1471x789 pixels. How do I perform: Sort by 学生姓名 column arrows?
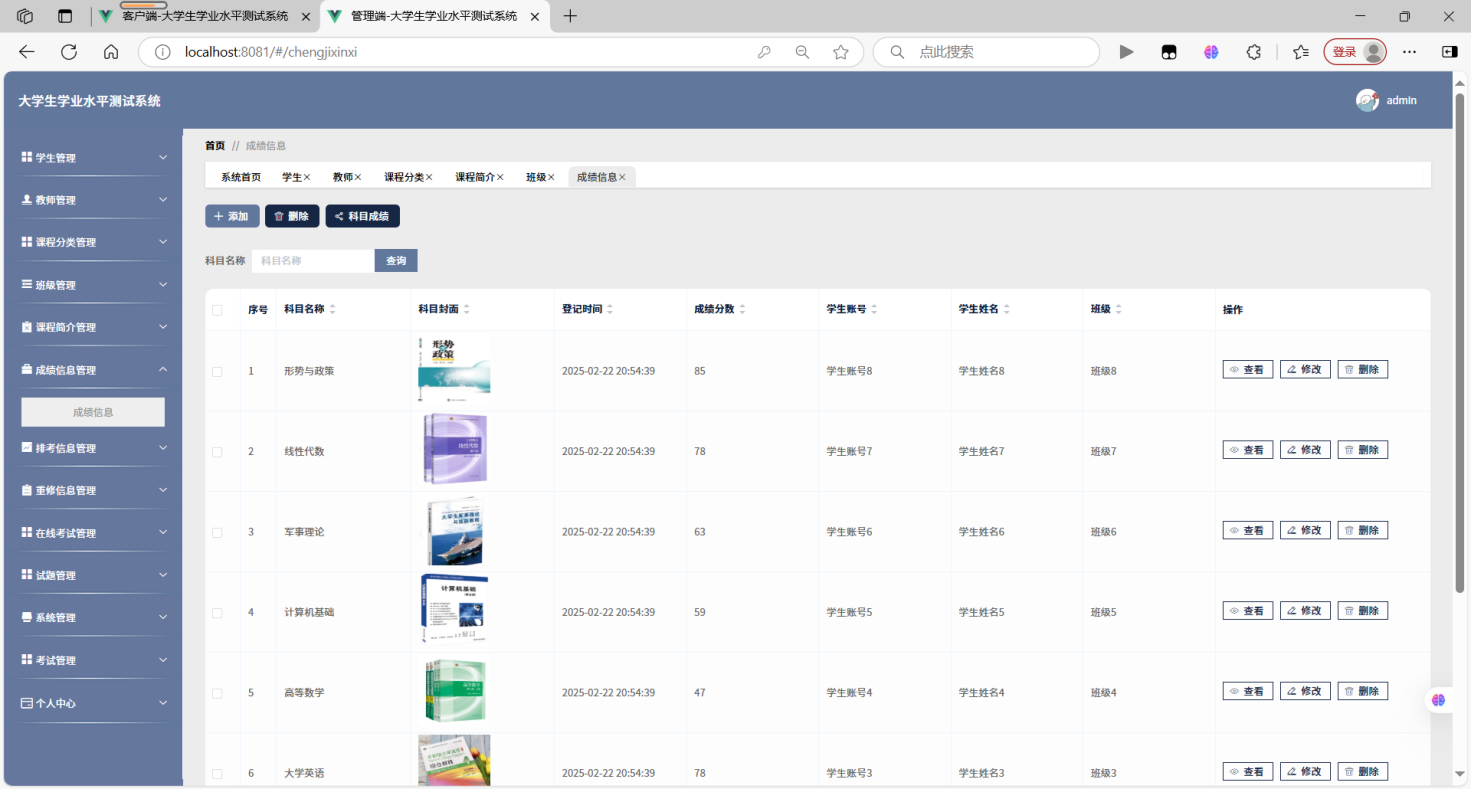tap(1006, 310)
